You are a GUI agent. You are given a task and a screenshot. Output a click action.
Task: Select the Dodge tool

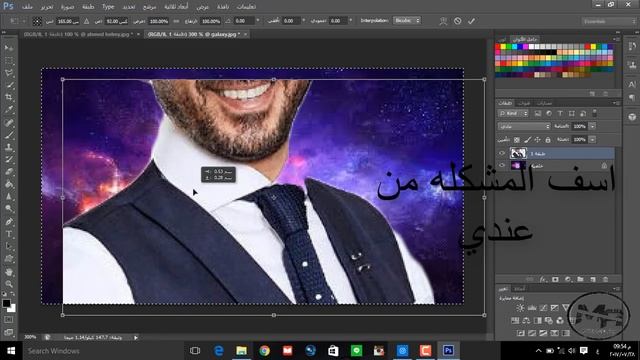tap(9, 209)
